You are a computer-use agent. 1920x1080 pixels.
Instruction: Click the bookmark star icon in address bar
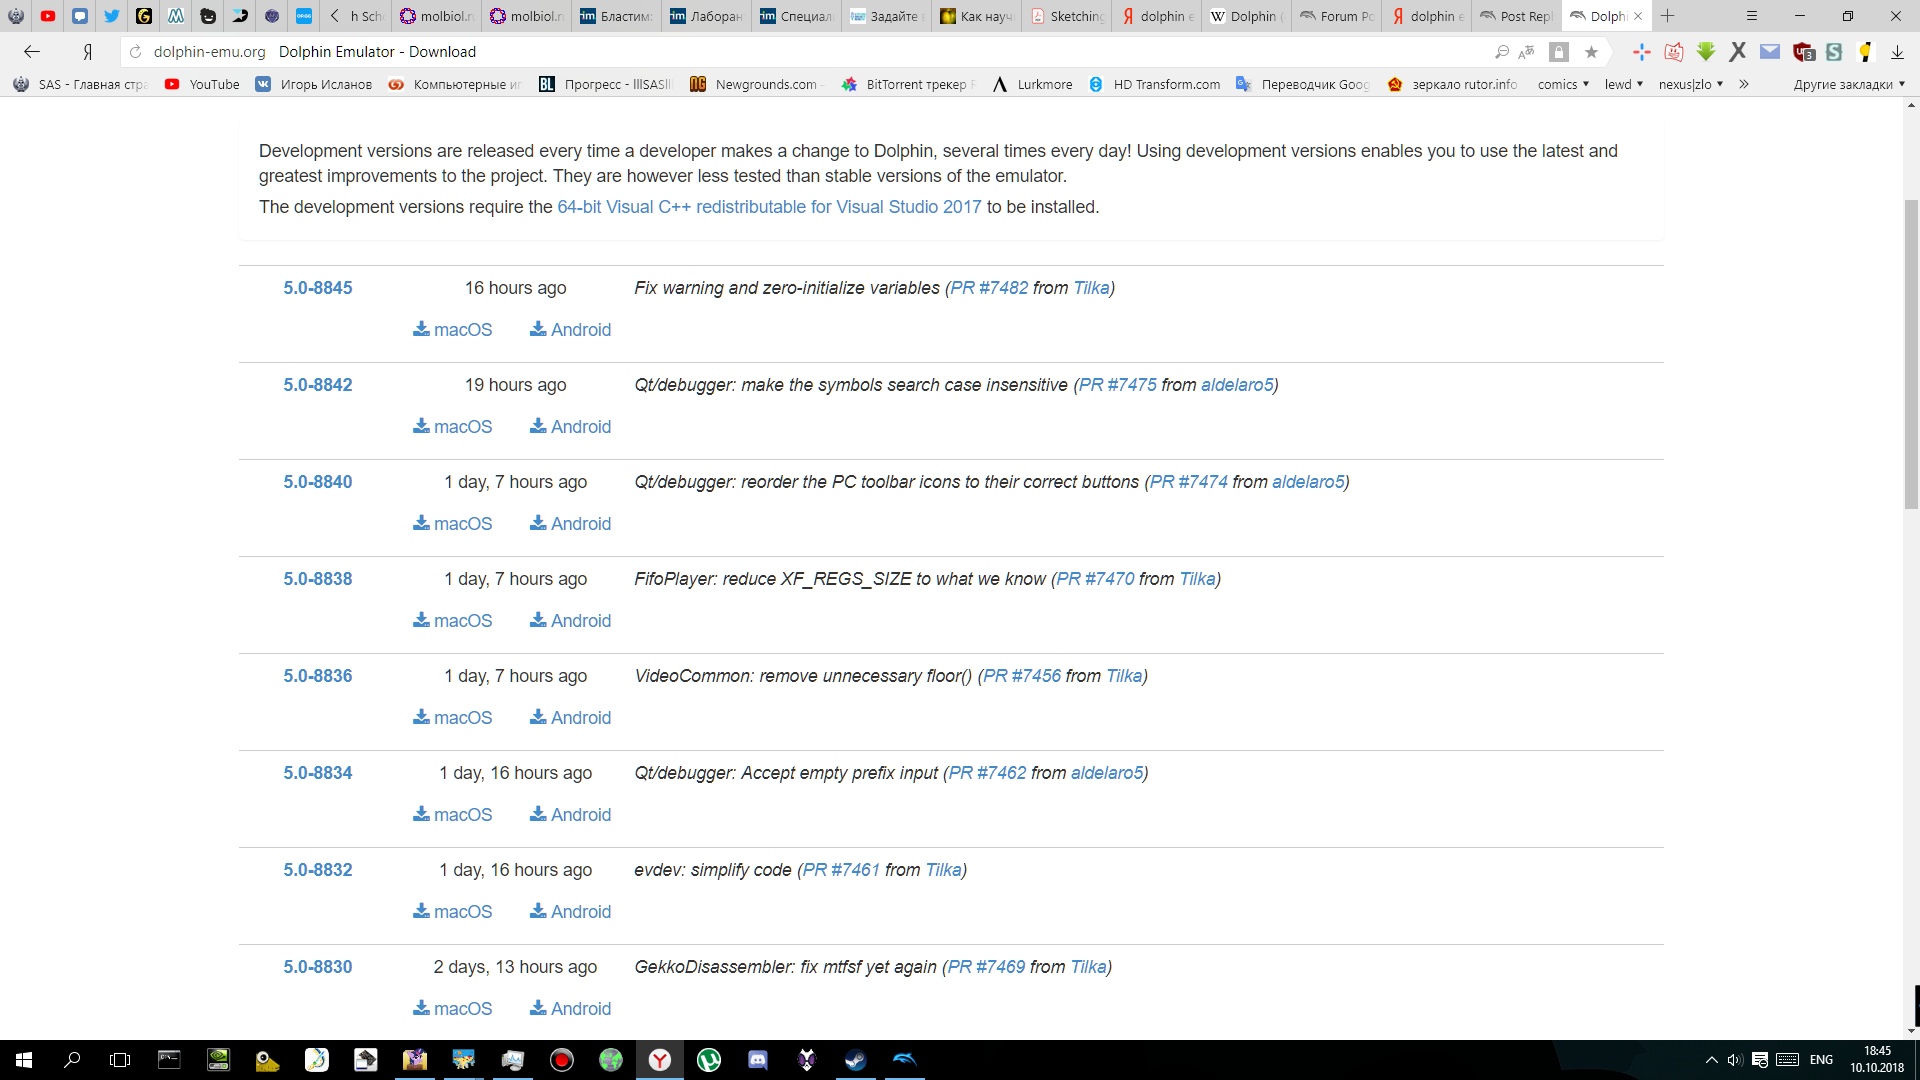1591,52
